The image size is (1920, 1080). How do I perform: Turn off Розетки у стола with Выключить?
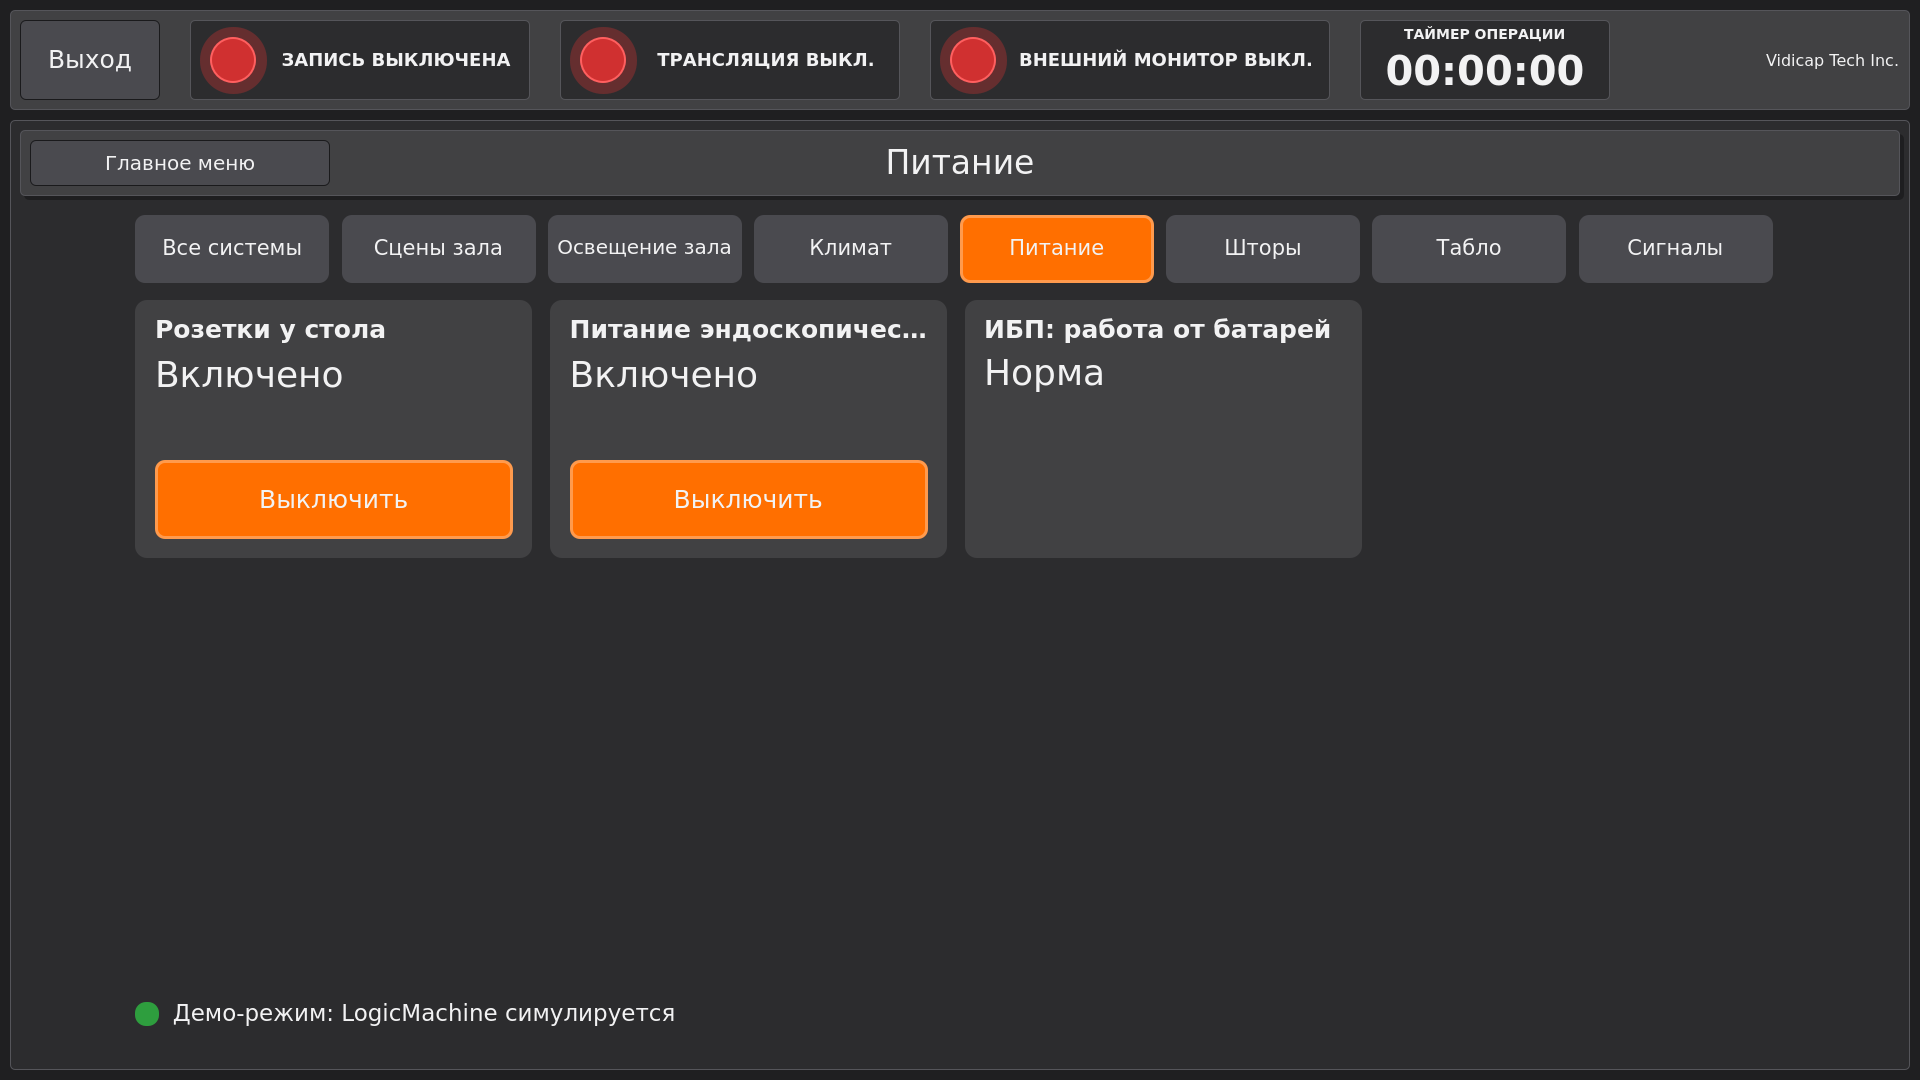coord(334,499)
